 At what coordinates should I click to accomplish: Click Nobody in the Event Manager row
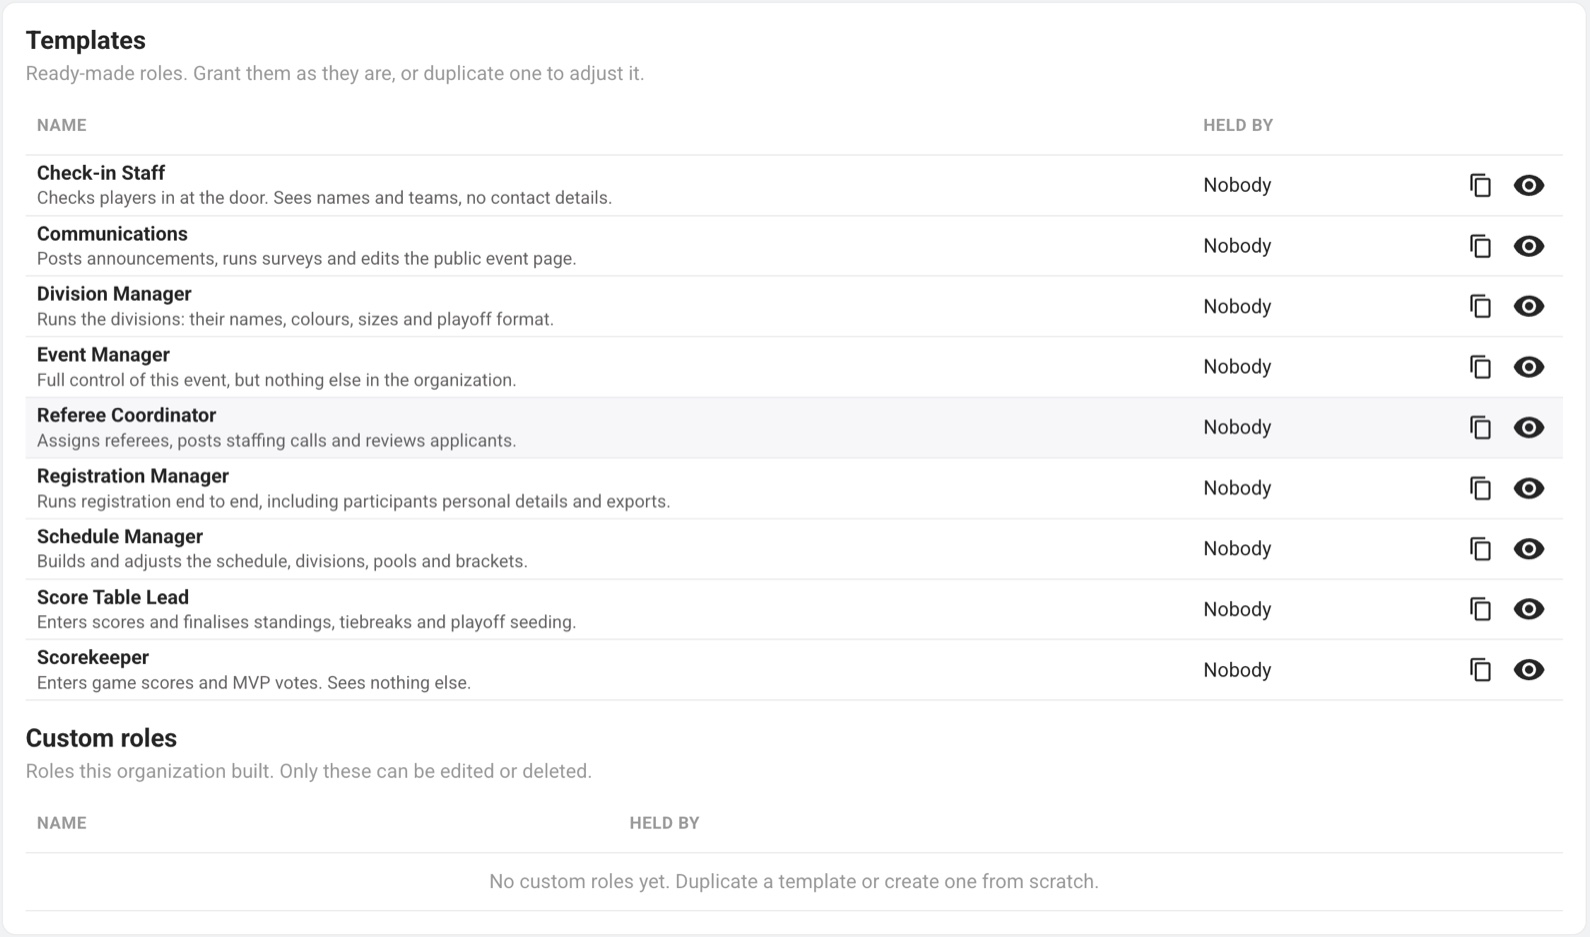[1237, 367]
